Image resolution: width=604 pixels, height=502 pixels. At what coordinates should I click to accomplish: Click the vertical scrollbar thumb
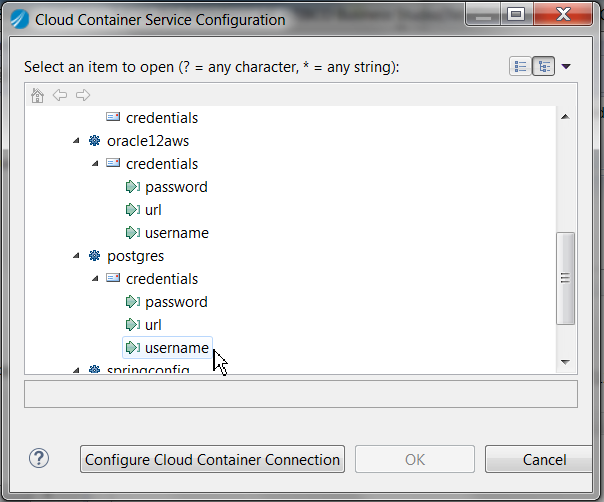pyautogui.click(x=565, y=278)
